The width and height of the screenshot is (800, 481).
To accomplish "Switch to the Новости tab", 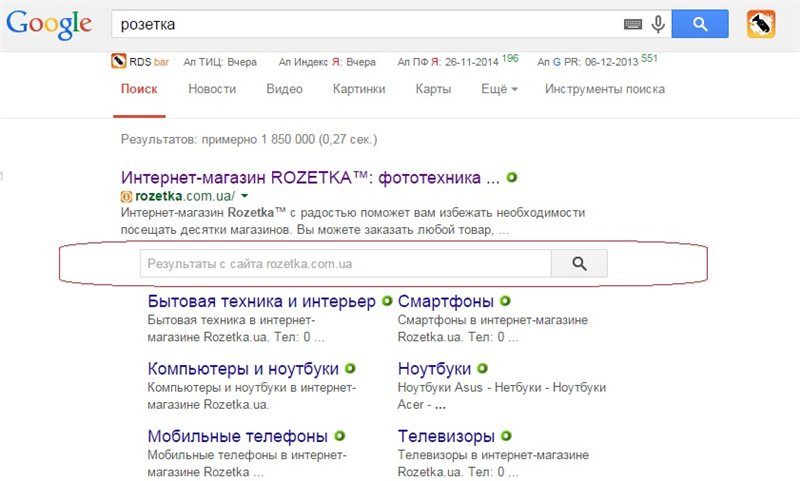I will coord(212,89).
